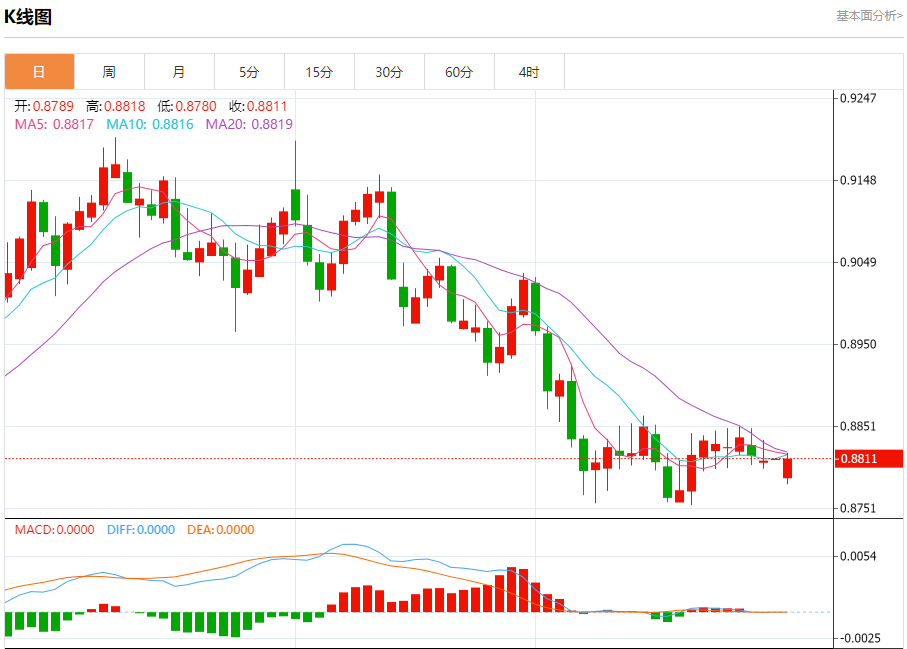The image size is (907, 649).
Task: Click the K线图 heading
Action: pyautogui.click(x=28, y=17)
